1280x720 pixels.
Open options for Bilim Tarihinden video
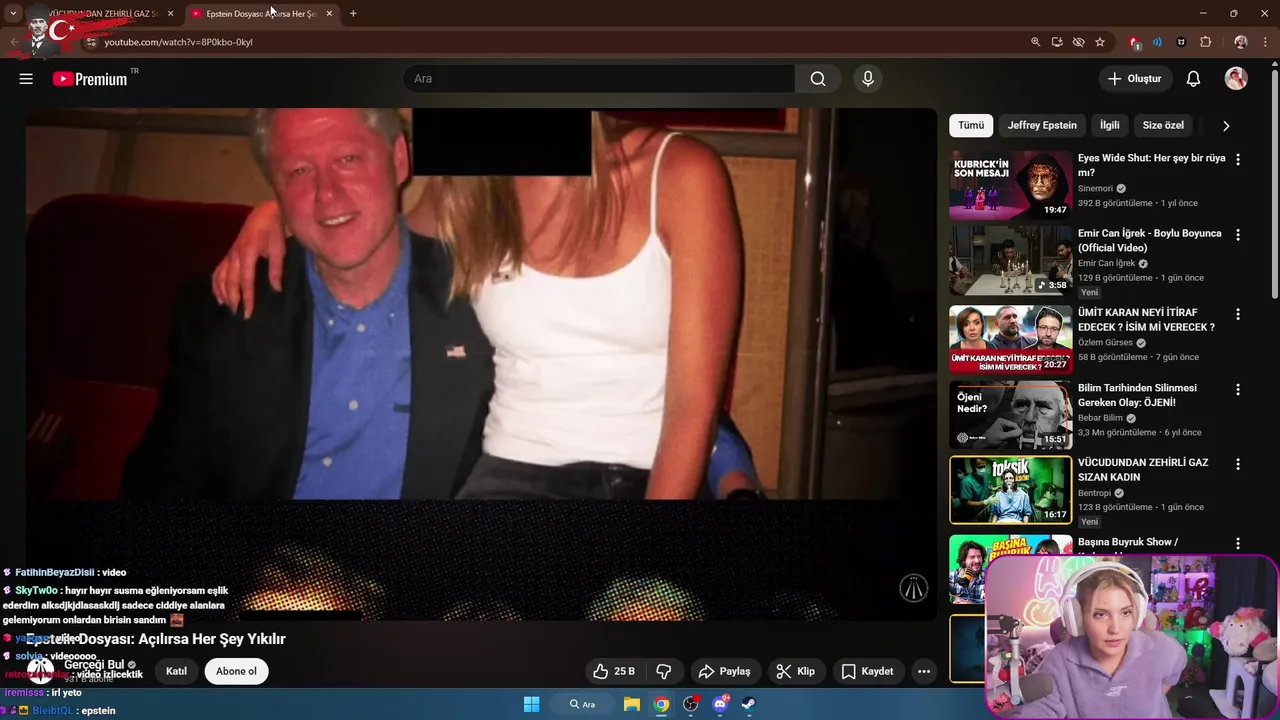[x=1238, y=389]
